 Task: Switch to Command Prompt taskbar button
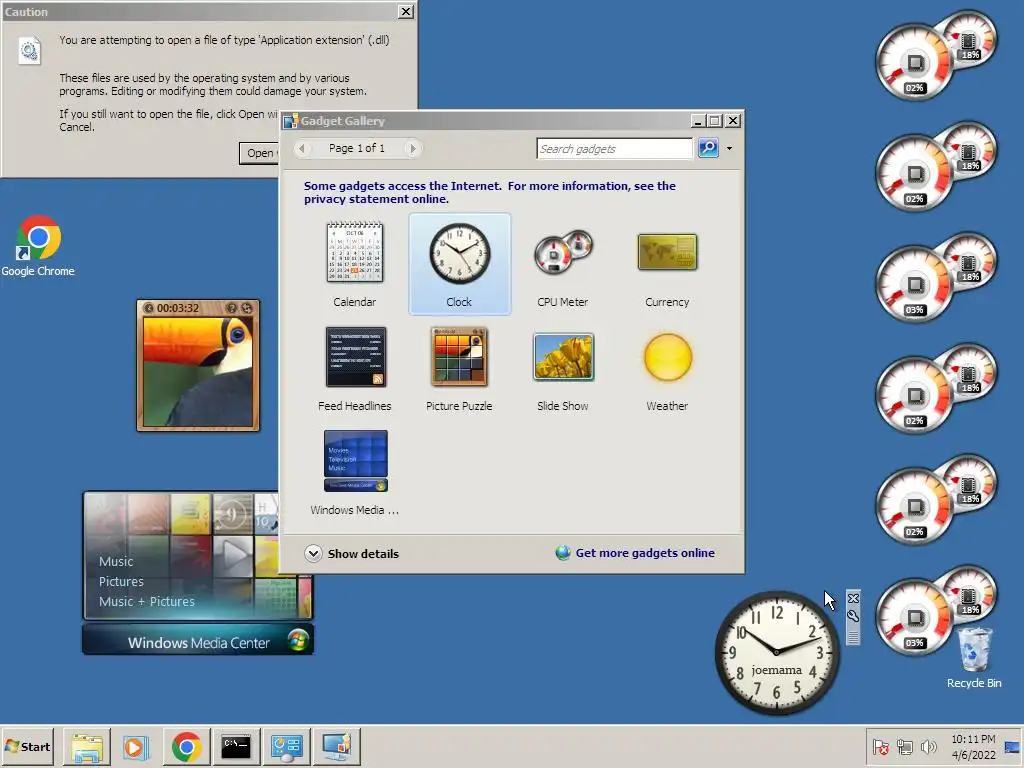(x=236, y=747)
